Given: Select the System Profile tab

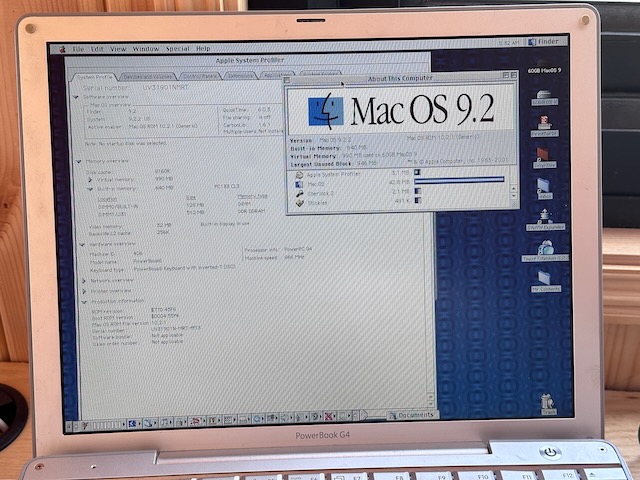Looking at the screenshot, I should point(94,77).
